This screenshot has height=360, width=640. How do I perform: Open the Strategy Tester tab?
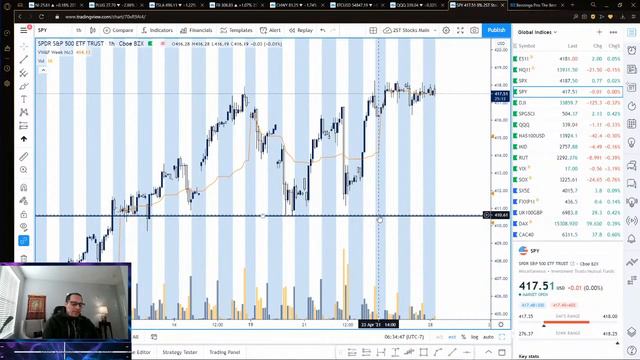click(180, 352)
